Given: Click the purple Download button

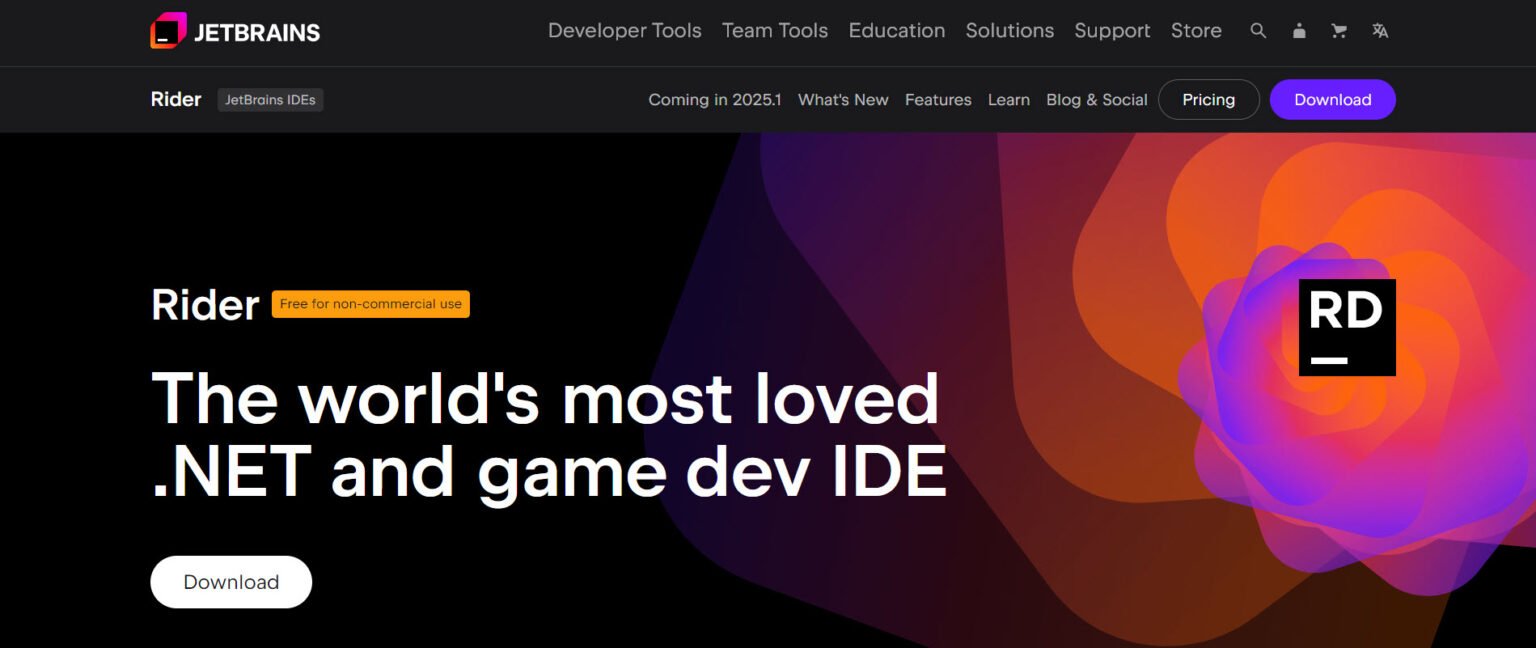Looking at the screenshot, I should point(1332,99).
